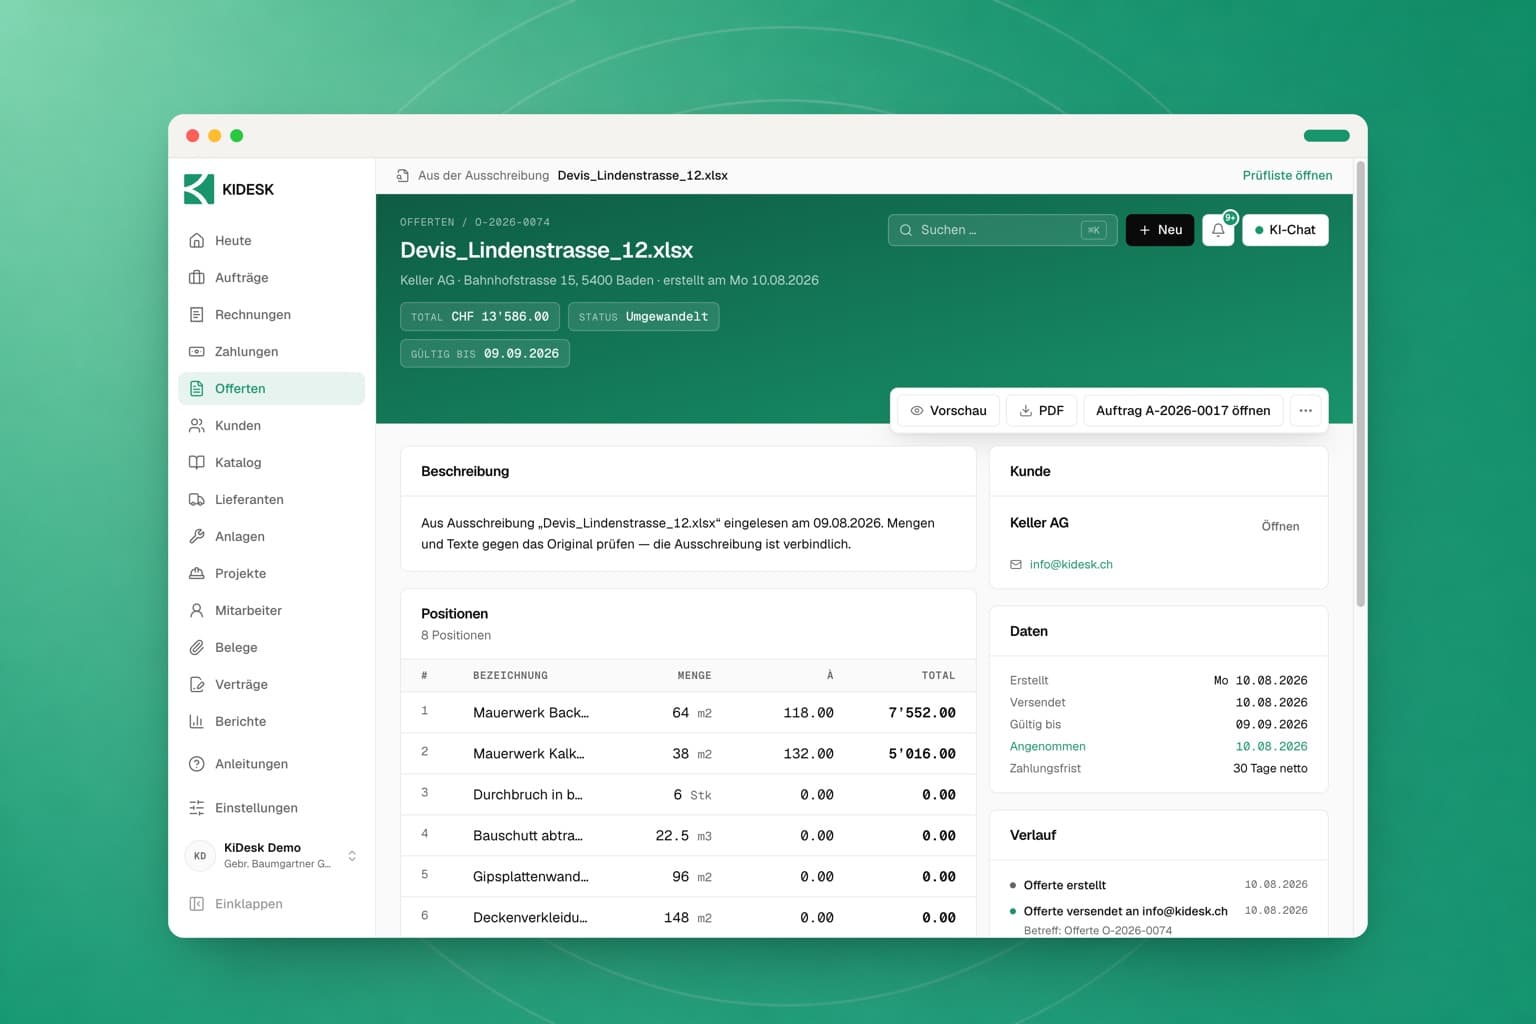
Task: Click the Katalog book icon
Action: (x=197, y=463)
